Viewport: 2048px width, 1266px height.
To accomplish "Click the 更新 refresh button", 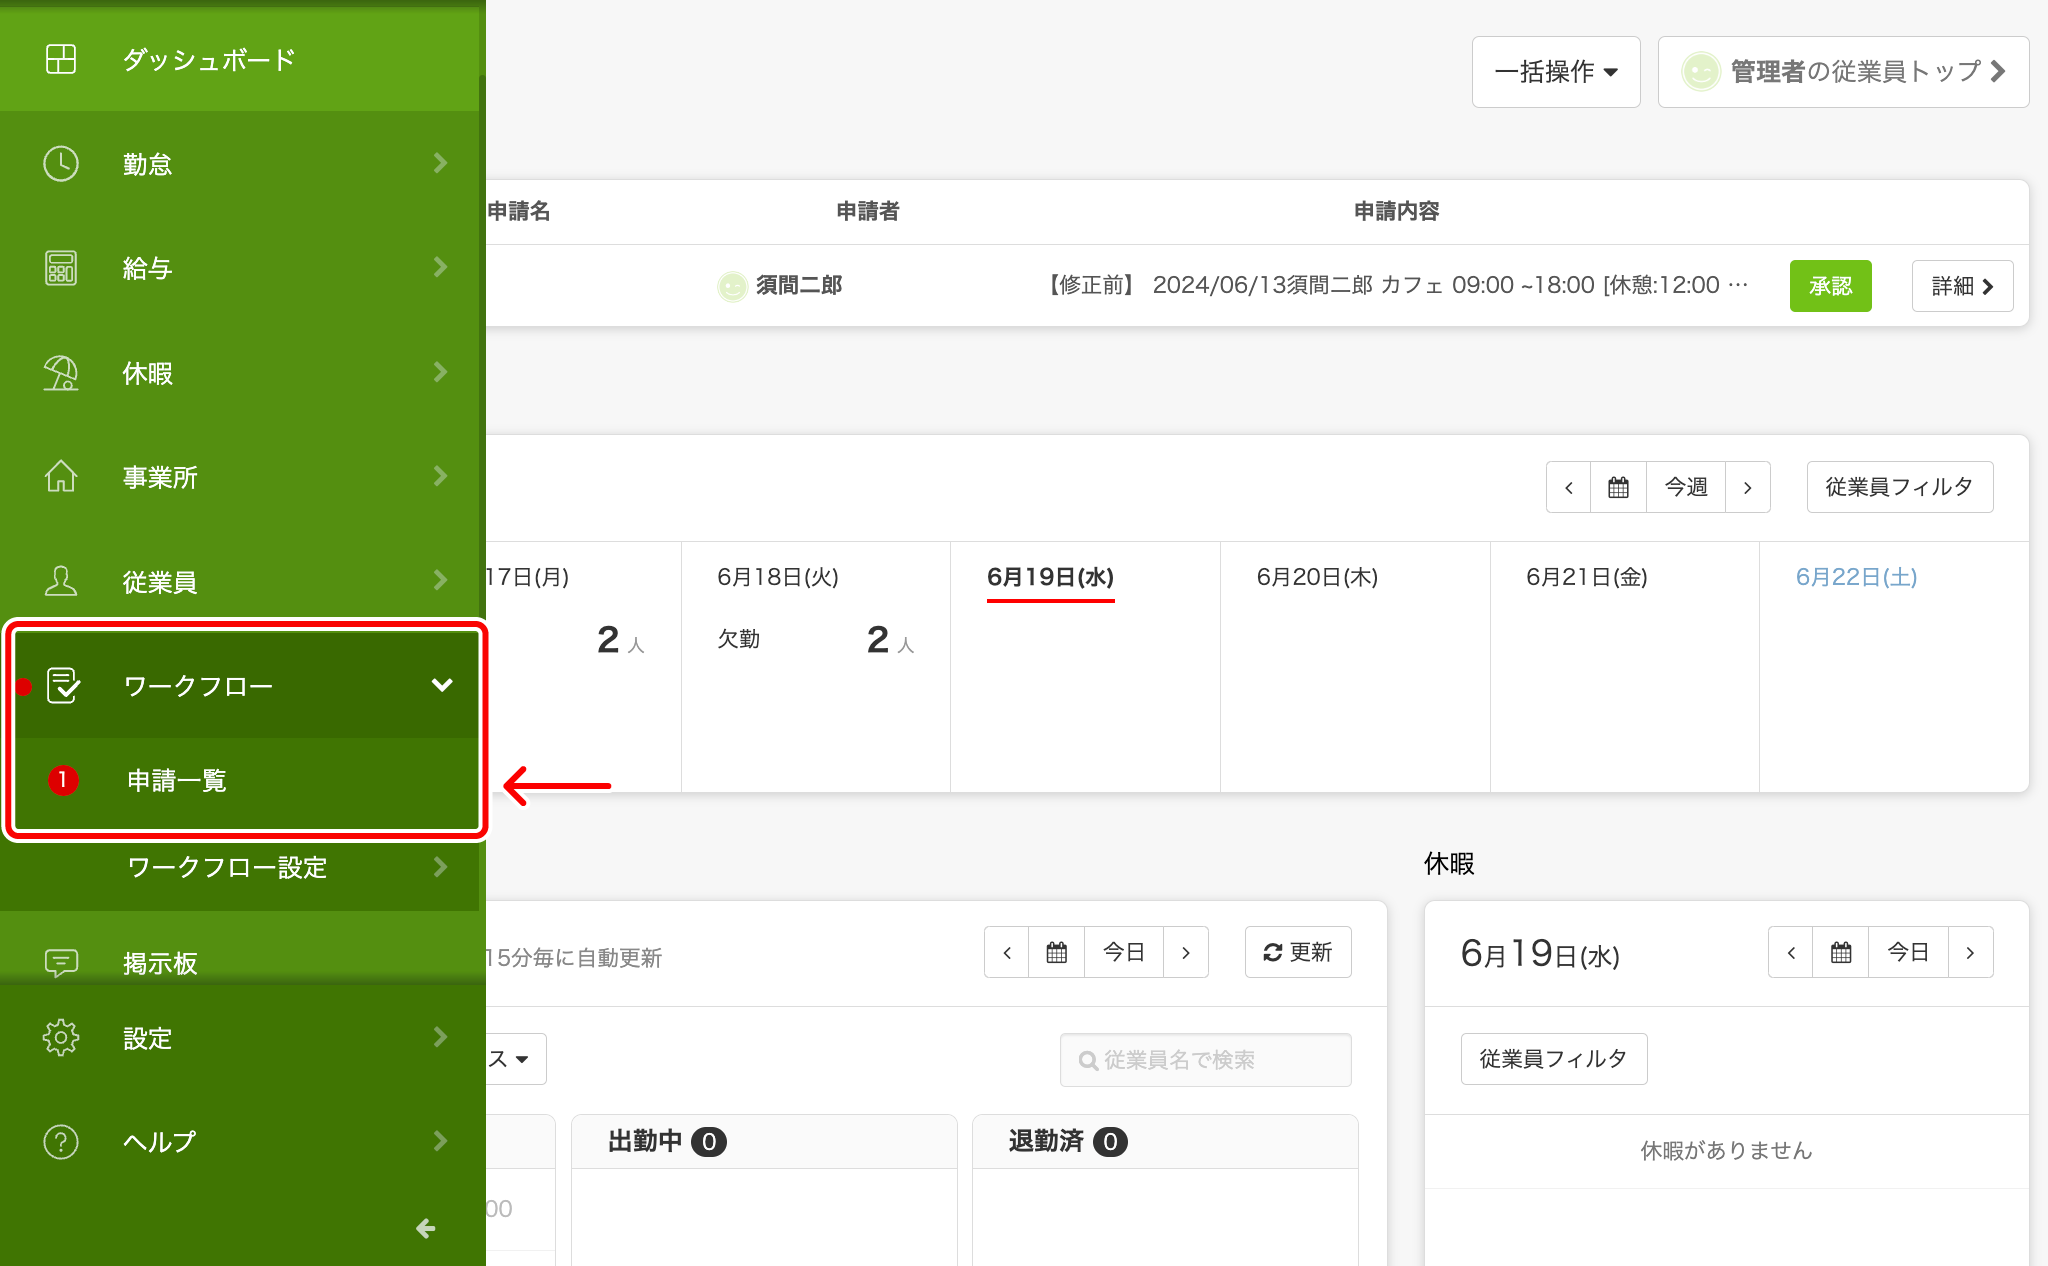I will 1297,952.
